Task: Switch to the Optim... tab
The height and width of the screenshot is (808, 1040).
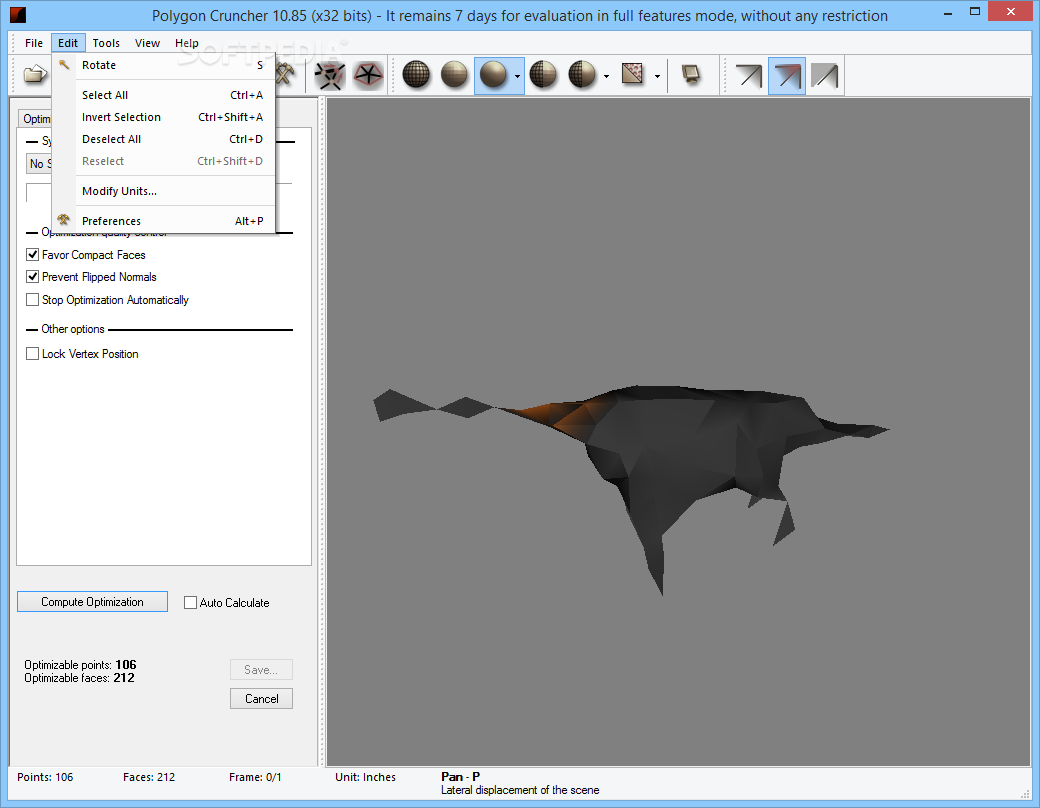Action: (x=35, y=118)
